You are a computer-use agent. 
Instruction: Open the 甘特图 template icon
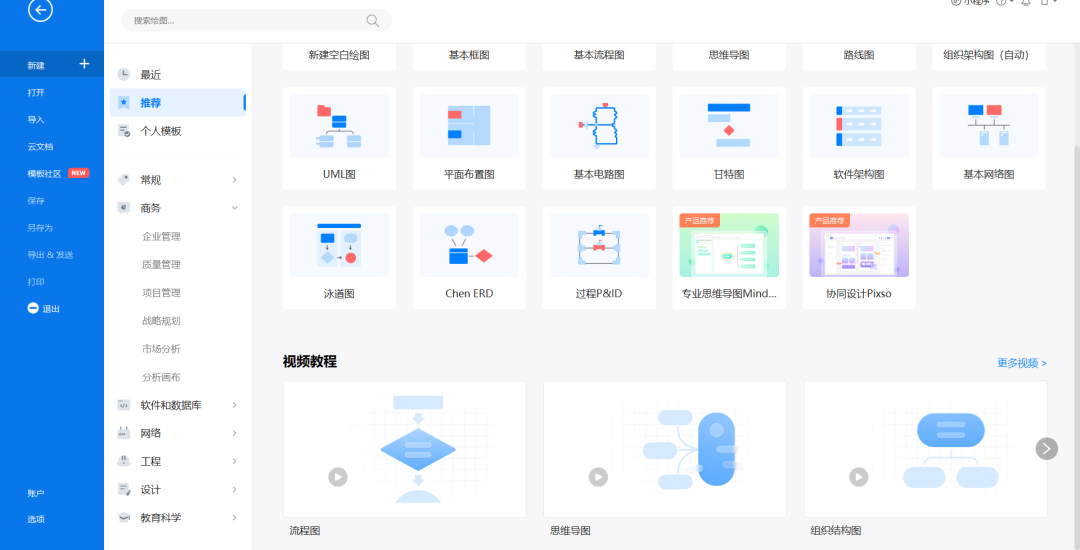pos(729,126)
